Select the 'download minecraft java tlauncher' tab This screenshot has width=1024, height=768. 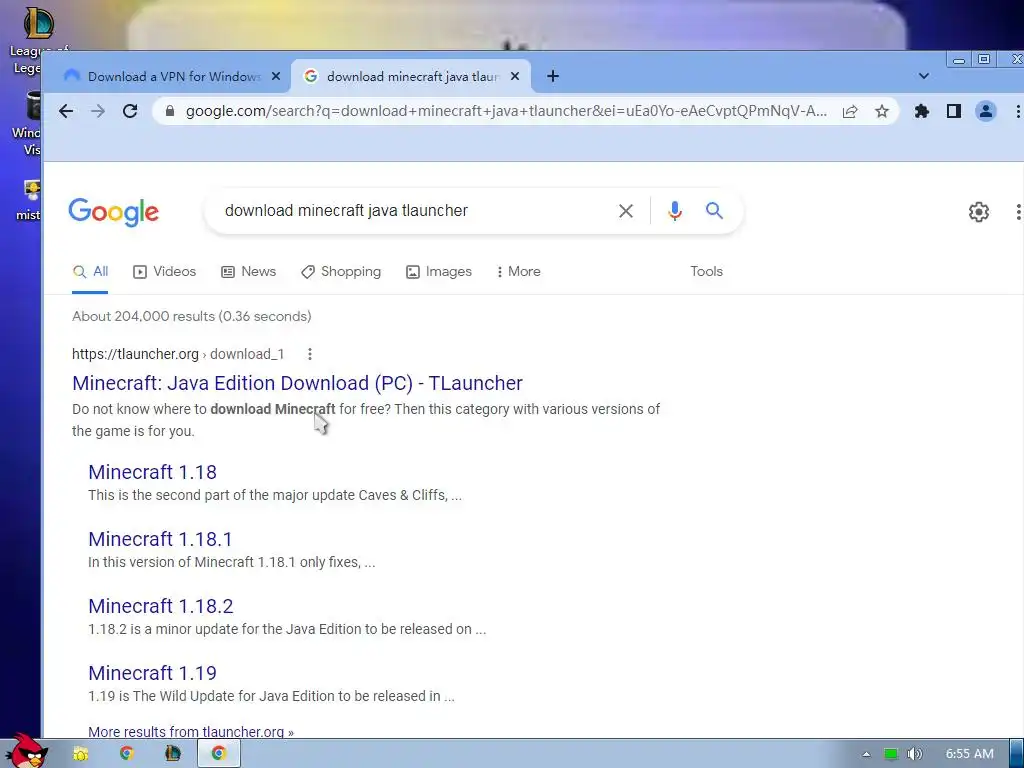tap(411, 76)
